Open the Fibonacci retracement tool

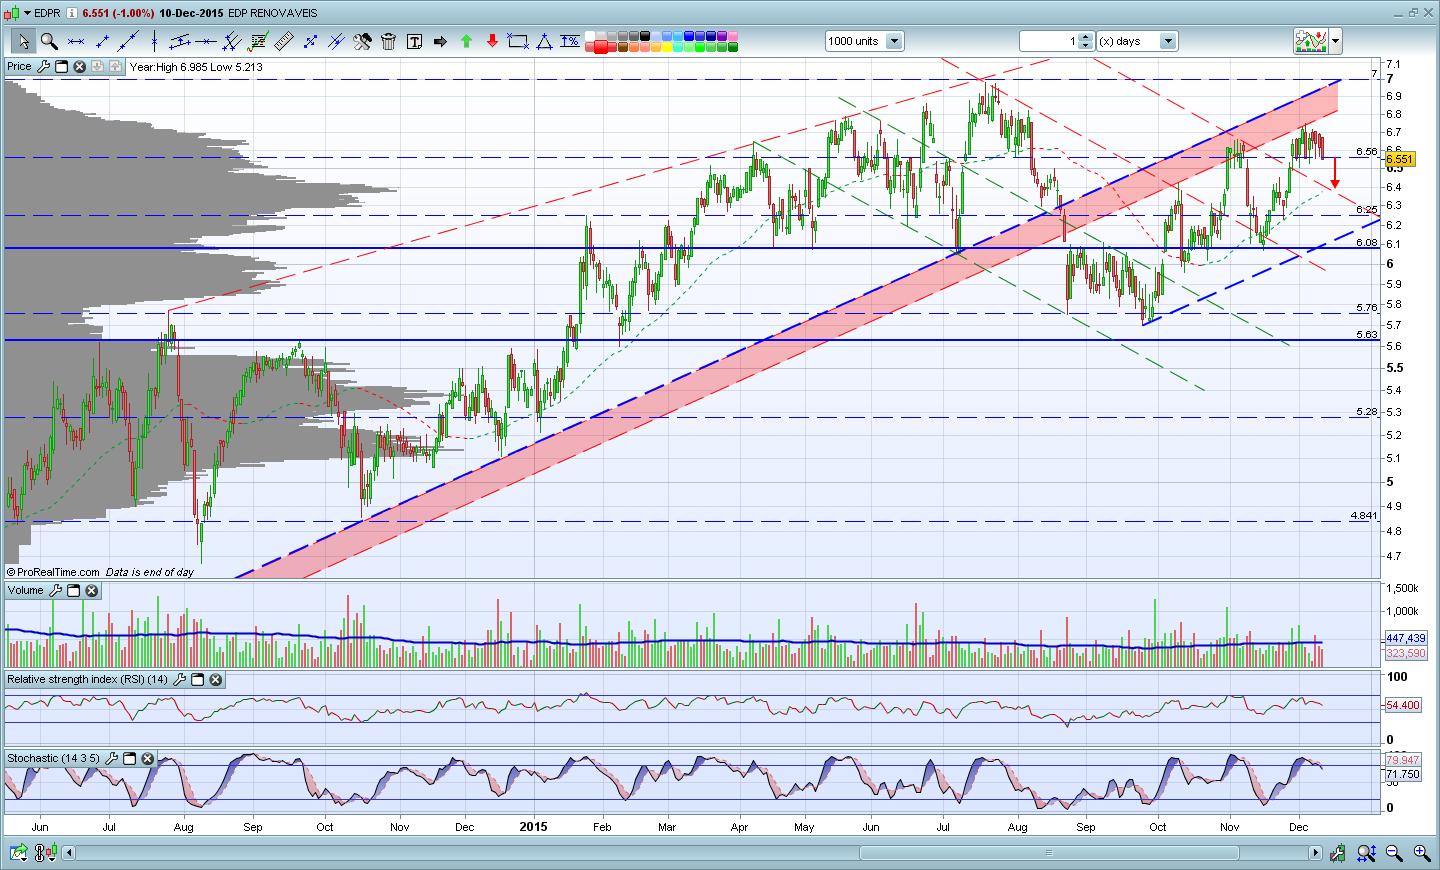point(258,41)
